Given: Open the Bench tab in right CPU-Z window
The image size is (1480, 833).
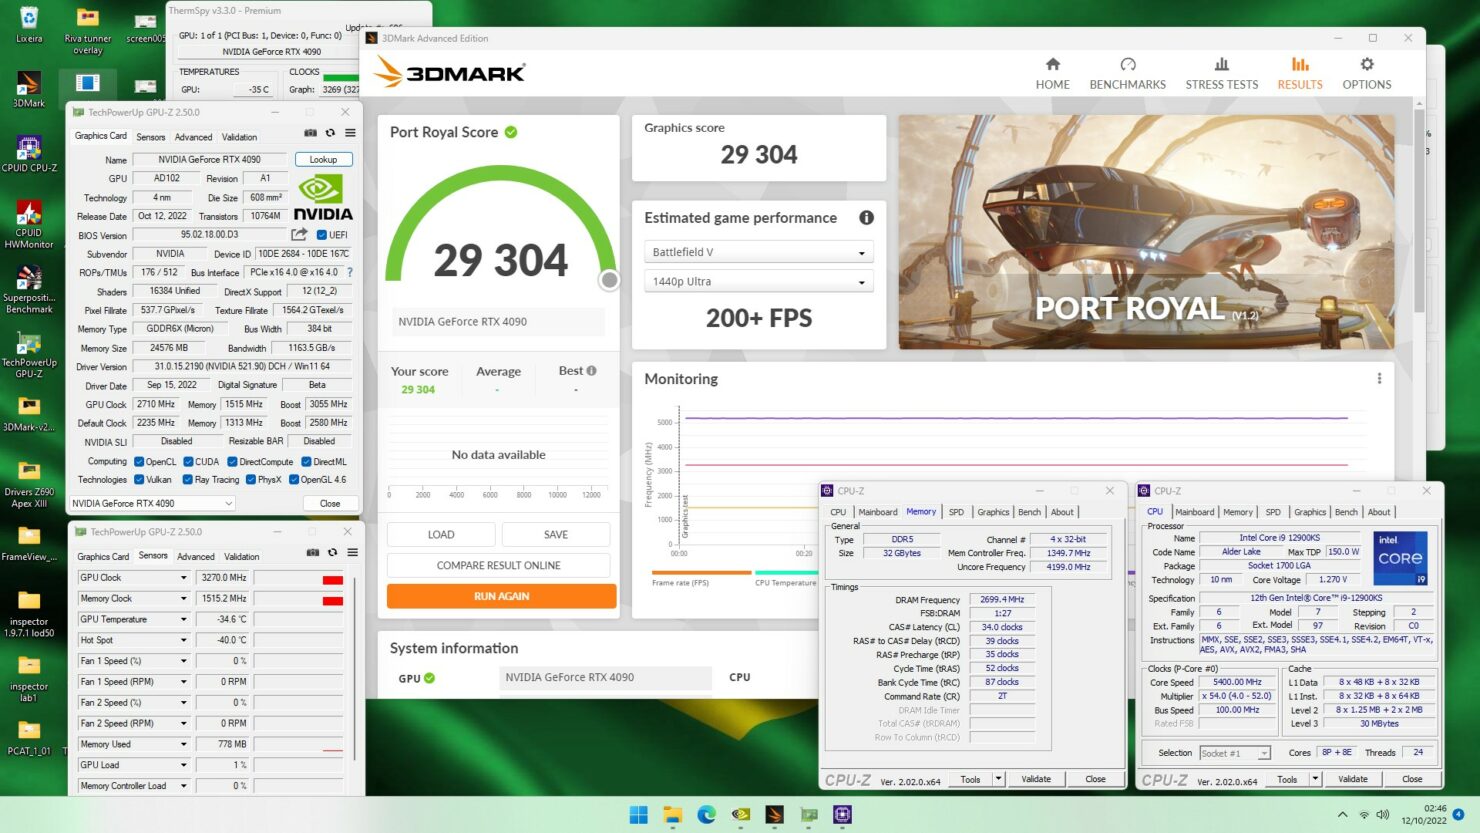Looking at the screenshot, I should tap(1346, 512).
